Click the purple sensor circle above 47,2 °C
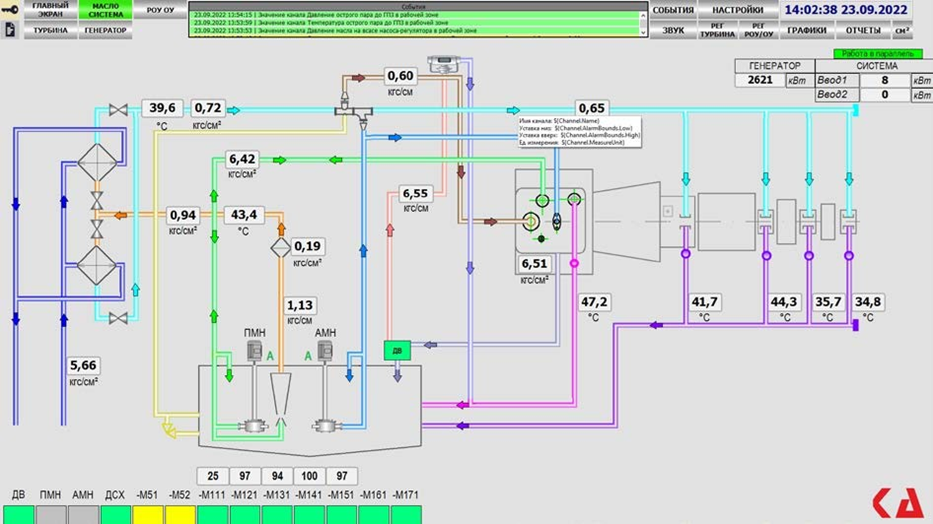The image size is (933, 524). coord(574,263)
